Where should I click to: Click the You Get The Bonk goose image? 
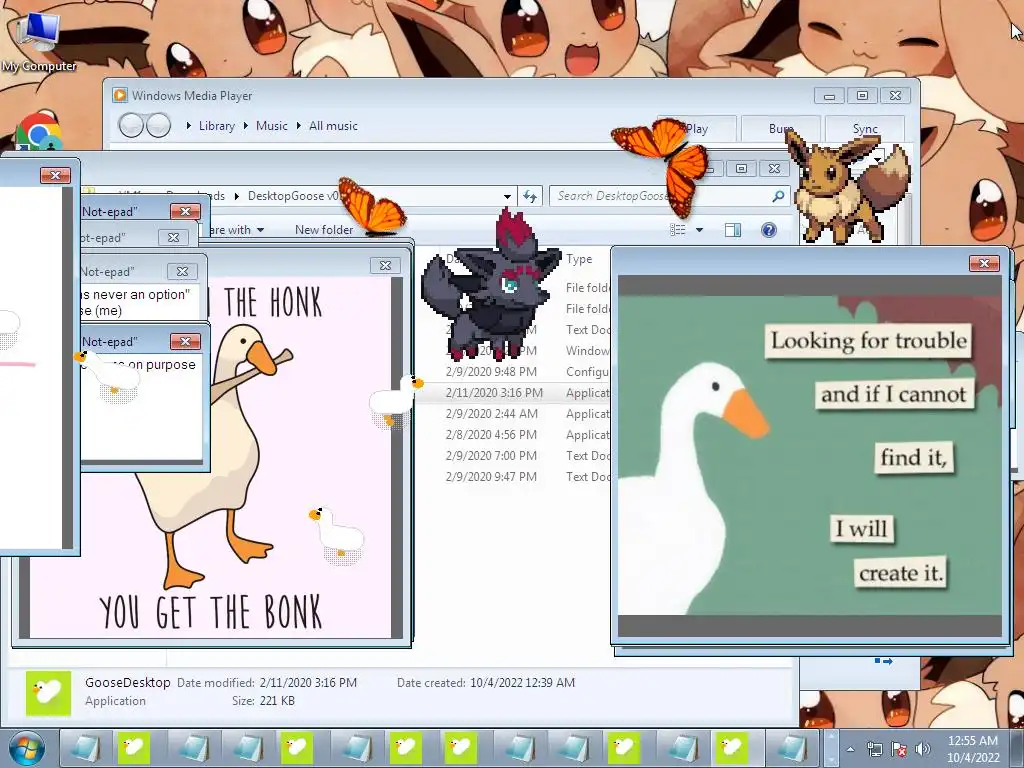coord(210,457)
